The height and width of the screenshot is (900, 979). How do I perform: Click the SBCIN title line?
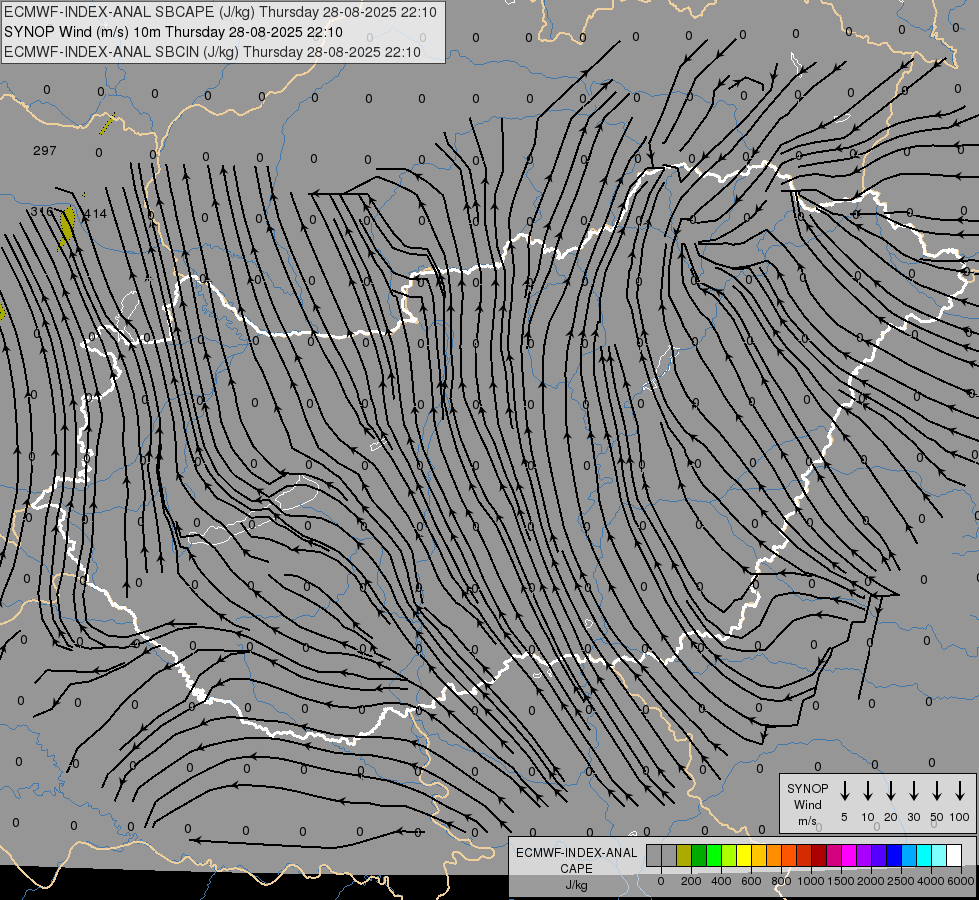click(x=212, y=52)
